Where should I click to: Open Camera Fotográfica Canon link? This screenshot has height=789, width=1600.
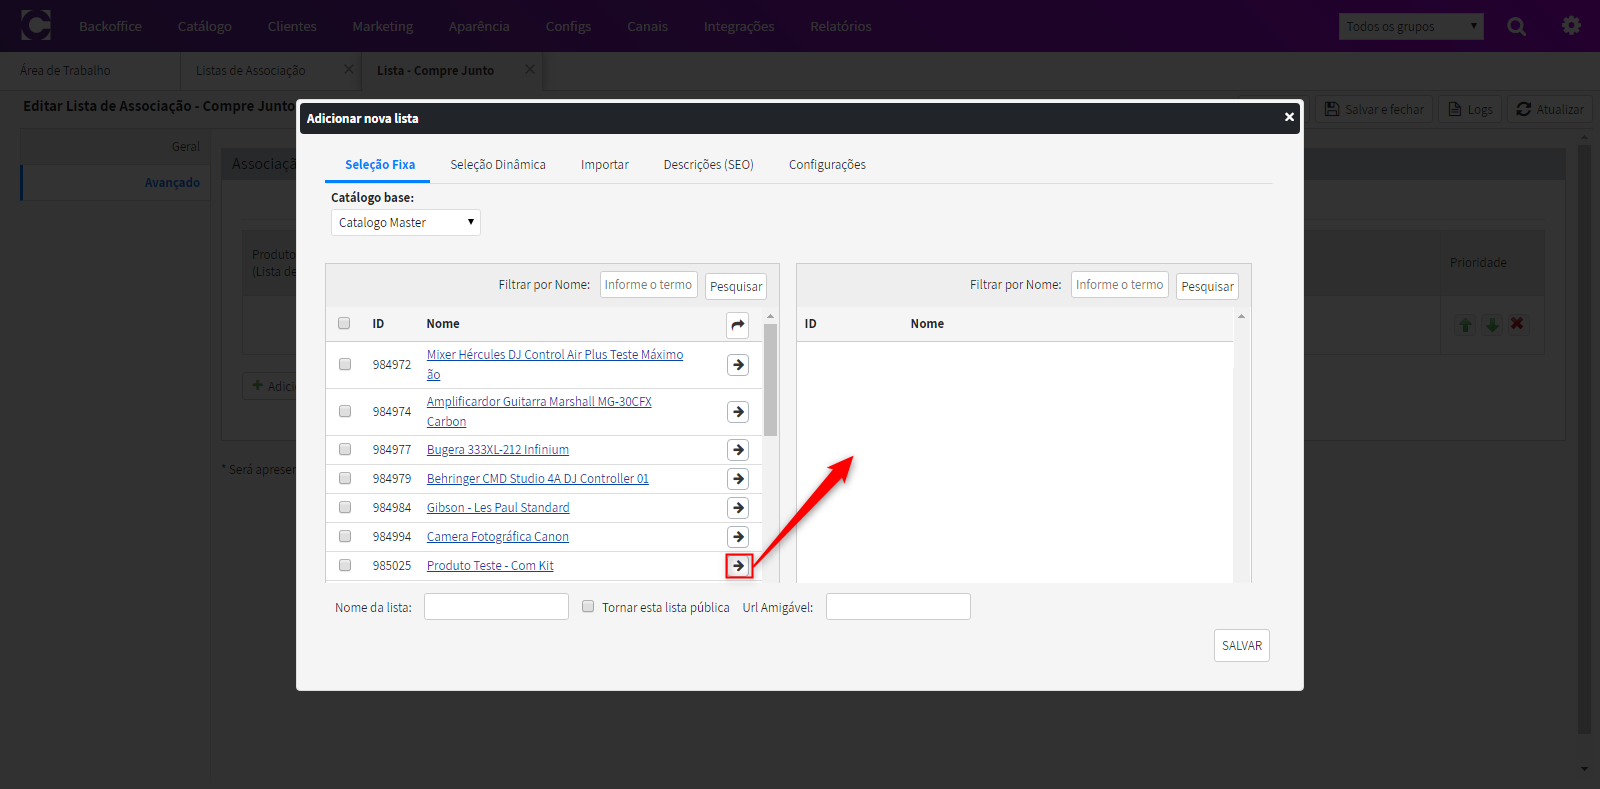coord(498,537)
